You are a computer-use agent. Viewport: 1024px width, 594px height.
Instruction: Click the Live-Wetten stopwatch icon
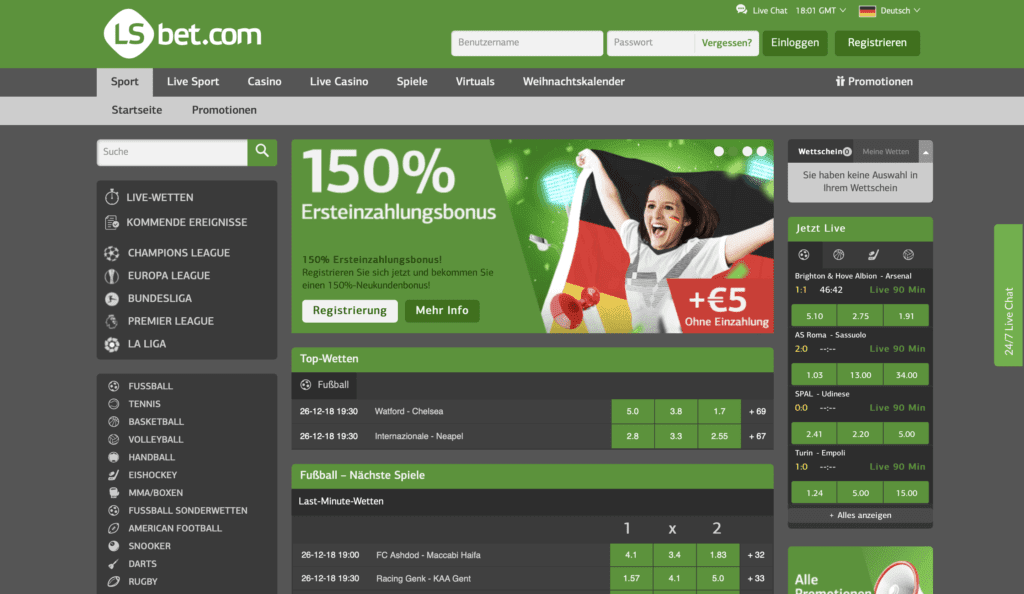[112, 196]
